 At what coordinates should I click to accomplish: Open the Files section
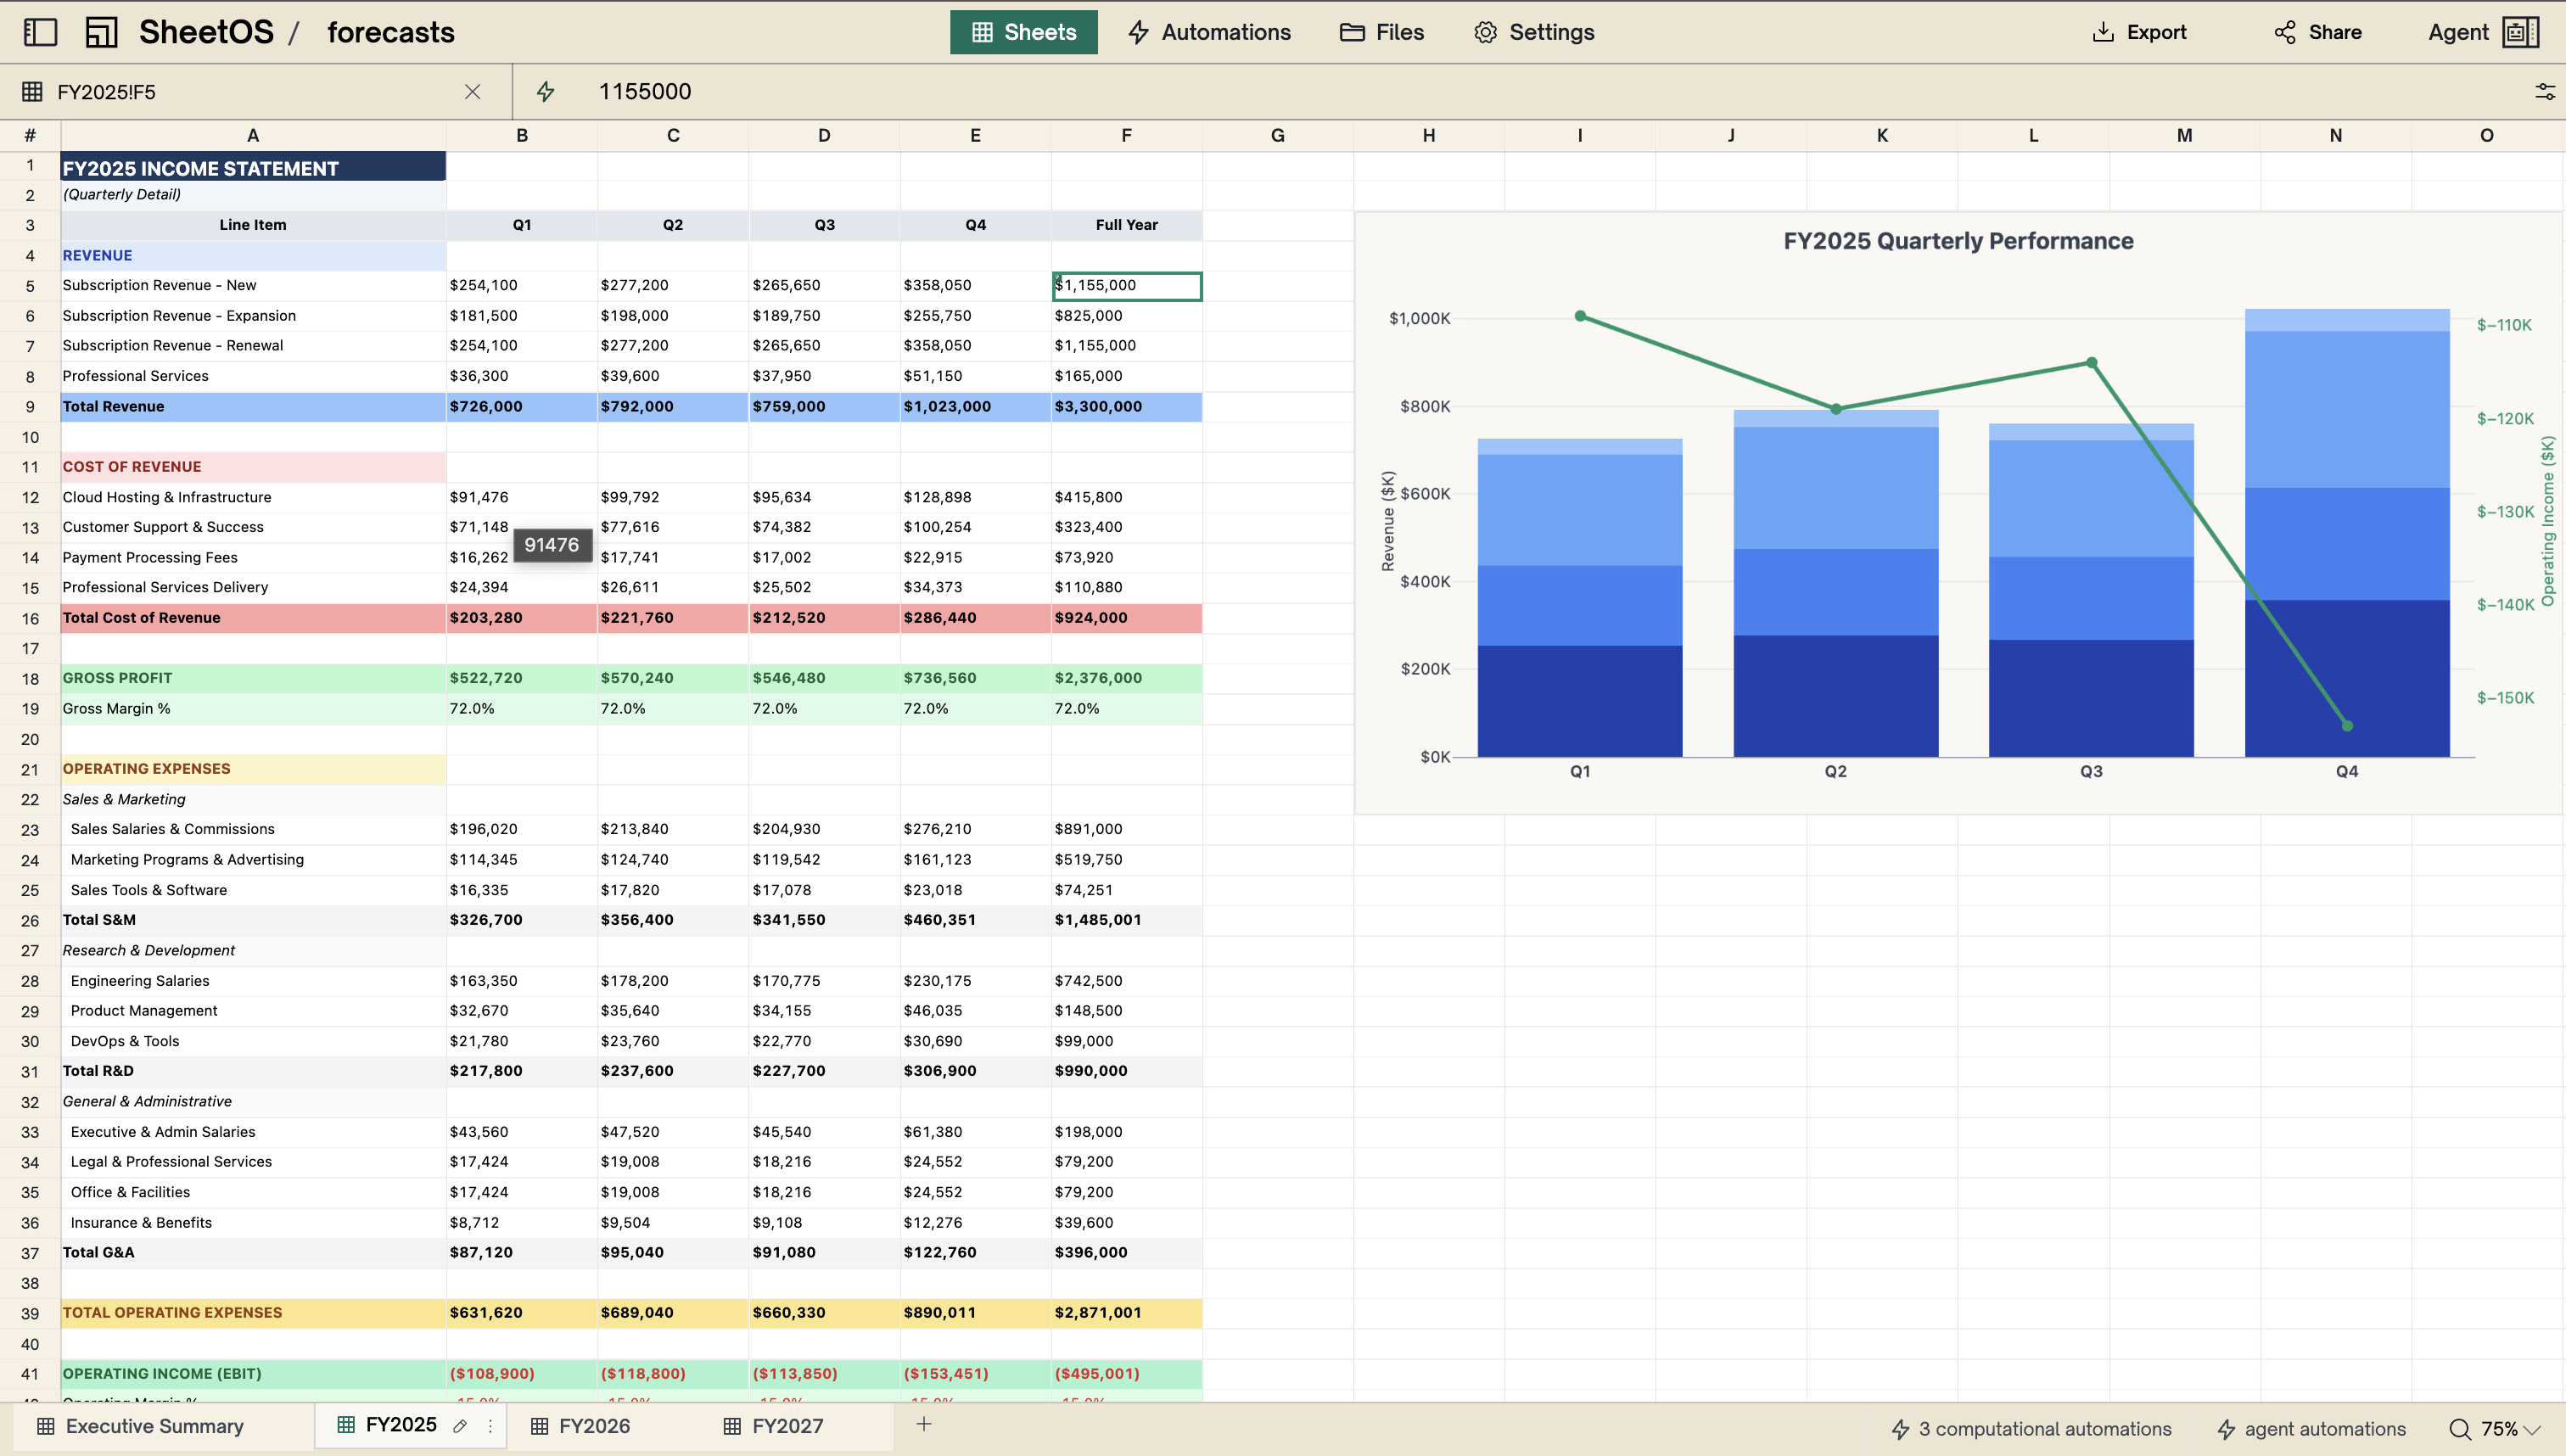(1381, 32)
